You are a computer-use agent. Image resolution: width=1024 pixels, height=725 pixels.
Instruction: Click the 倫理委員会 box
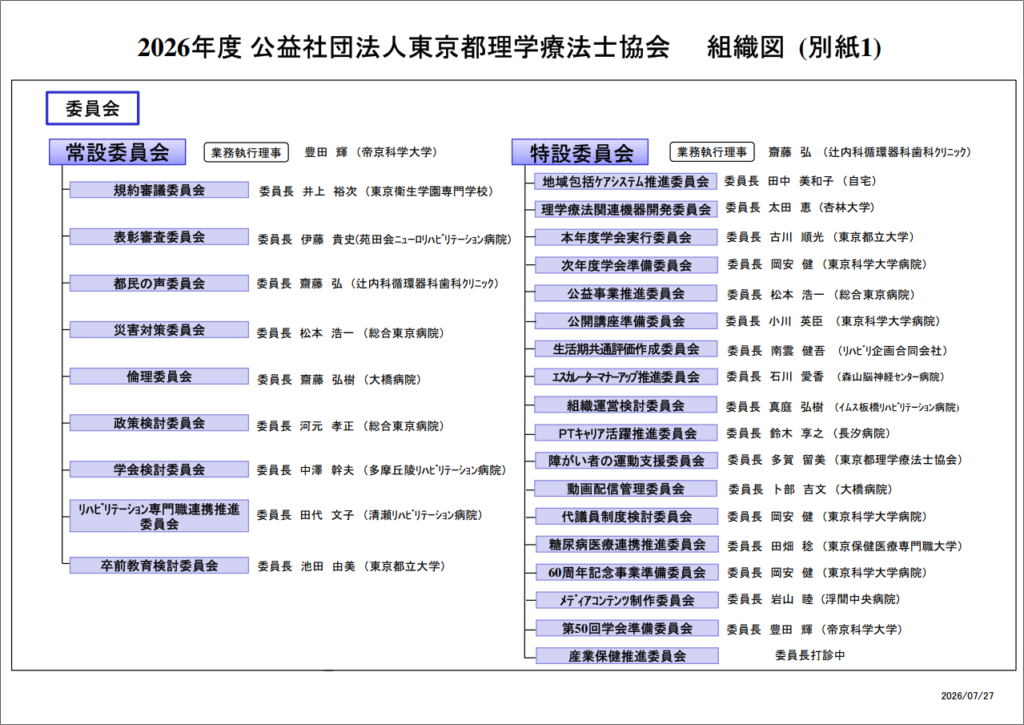[x=159, y=376]
